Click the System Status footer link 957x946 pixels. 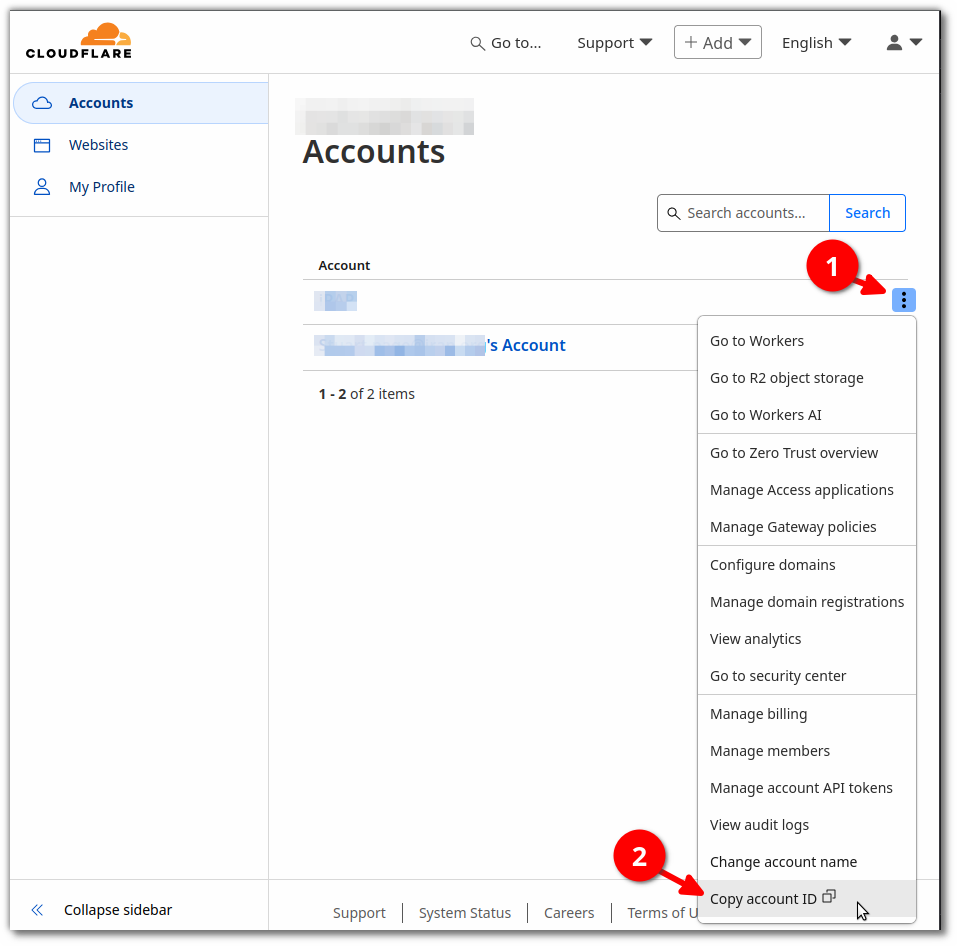pos(464,912)
